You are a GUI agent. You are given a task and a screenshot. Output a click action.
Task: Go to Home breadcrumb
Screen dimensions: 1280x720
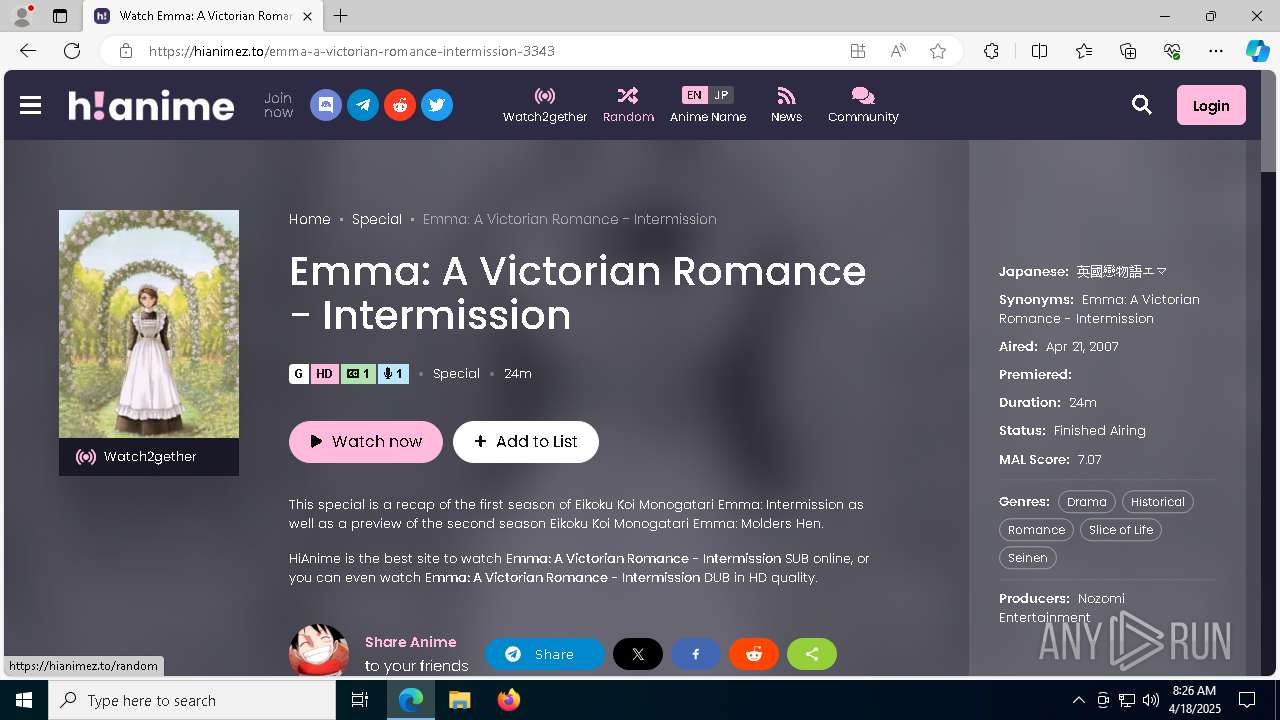(x=310, y=219)
